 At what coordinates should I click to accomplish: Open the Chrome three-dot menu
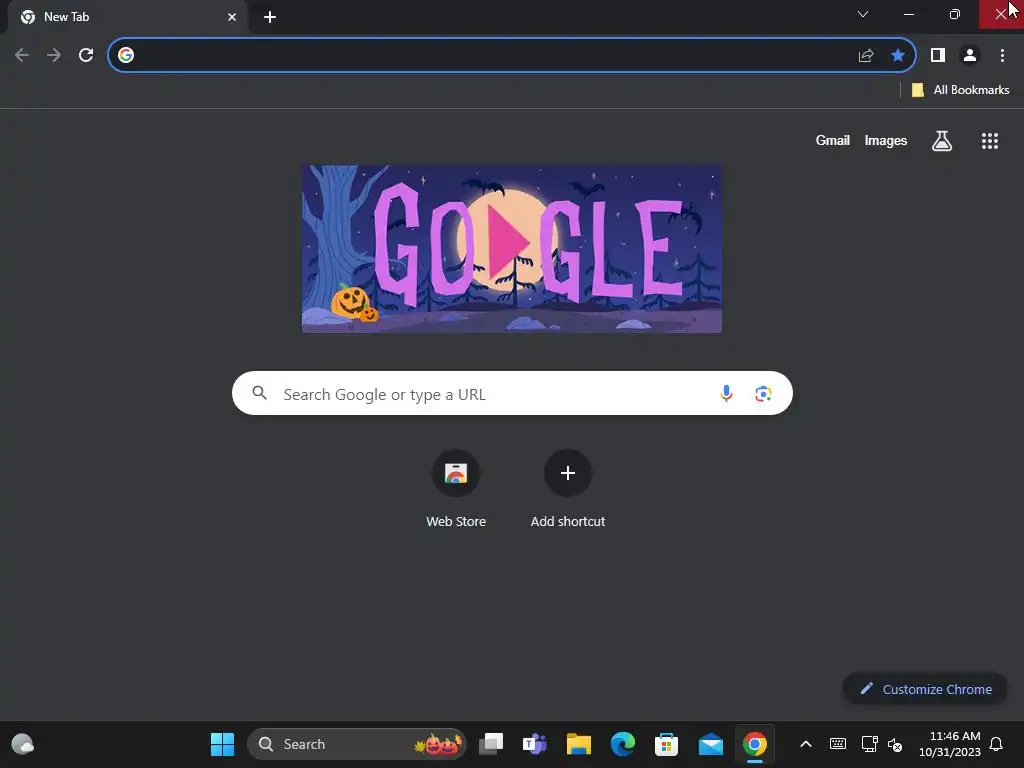pyautogui.click(x=1002, y=56)
